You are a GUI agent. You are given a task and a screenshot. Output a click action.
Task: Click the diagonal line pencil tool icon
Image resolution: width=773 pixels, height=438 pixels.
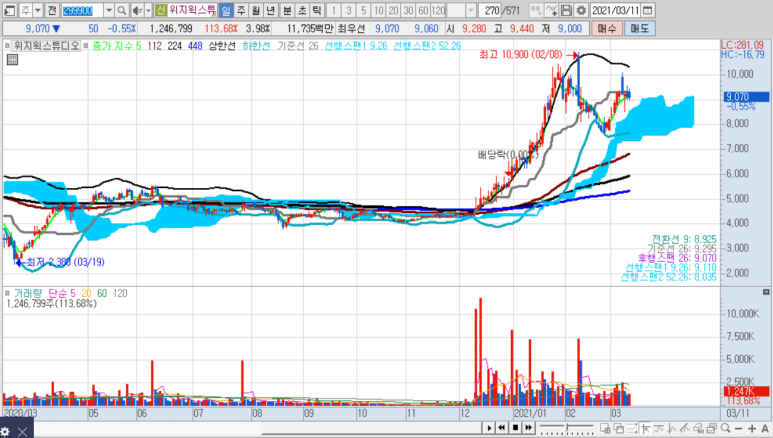coord(685,428)
